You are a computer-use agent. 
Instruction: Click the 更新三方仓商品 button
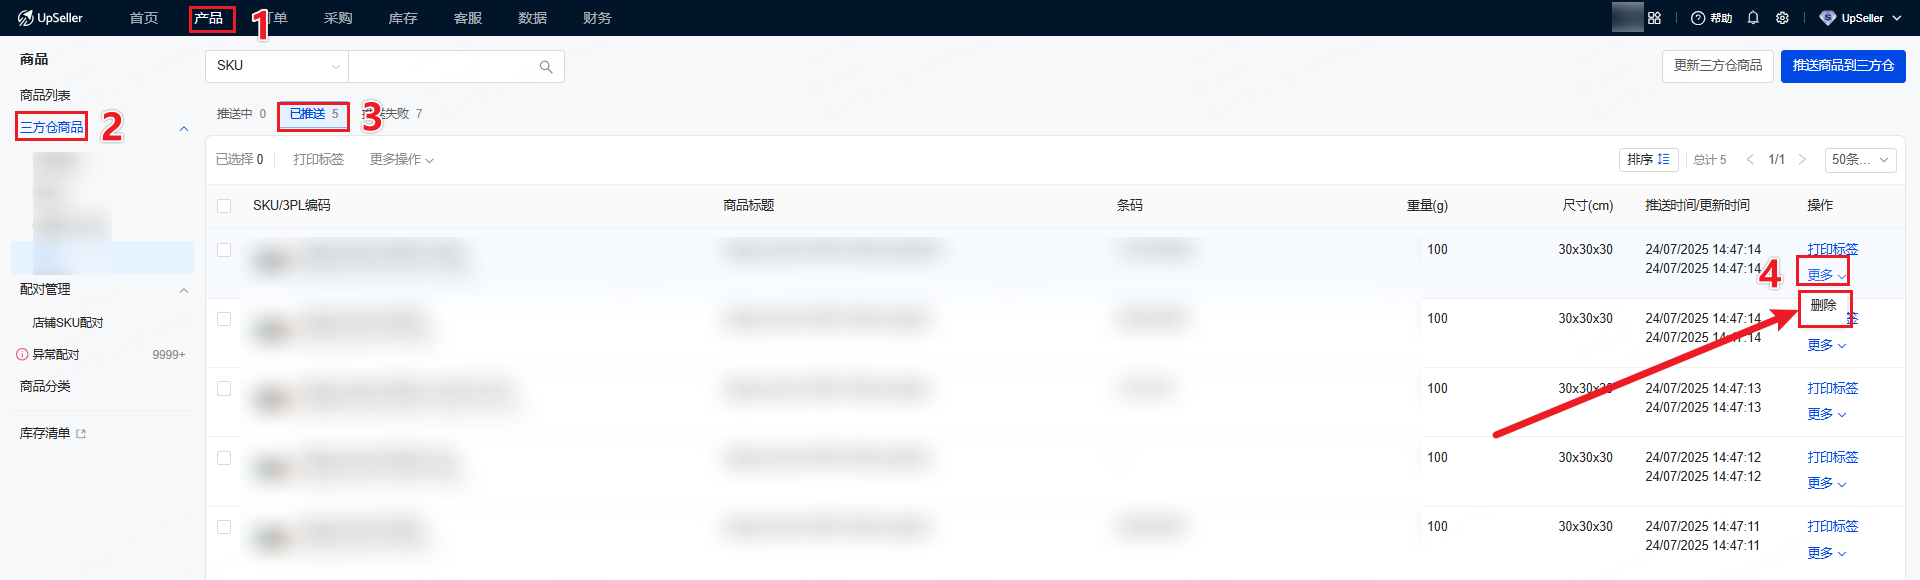[x=1717, y=66]
